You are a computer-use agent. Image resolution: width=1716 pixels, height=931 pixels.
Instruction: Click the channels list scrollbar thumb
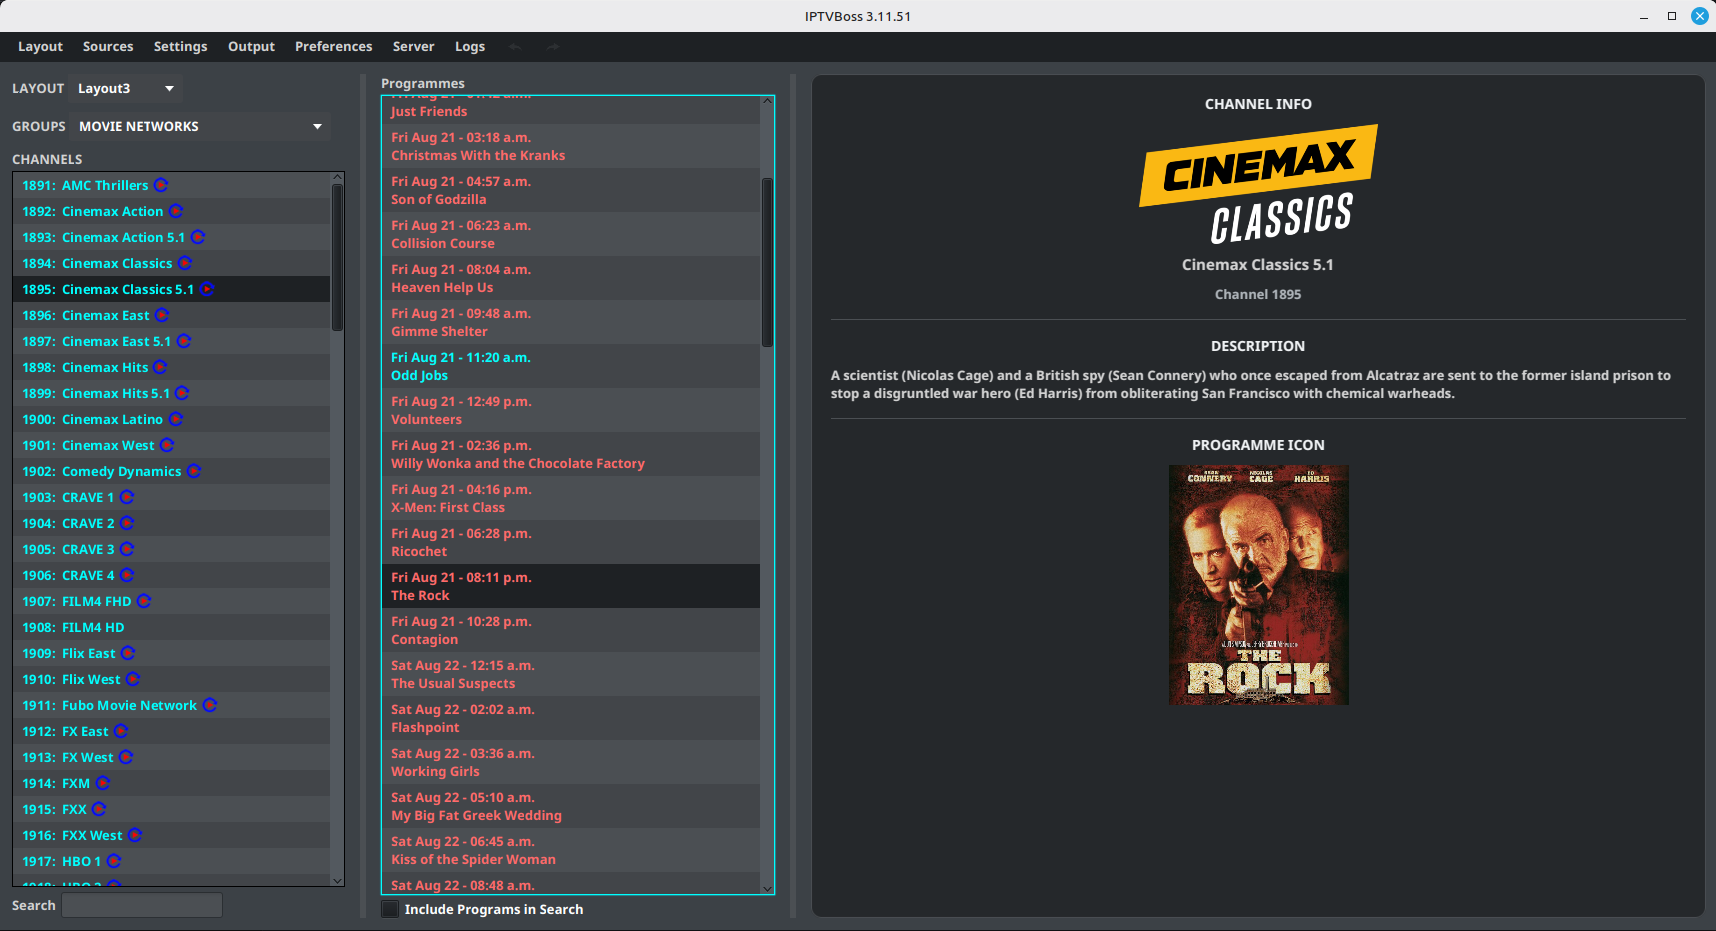tap(337, 257)
